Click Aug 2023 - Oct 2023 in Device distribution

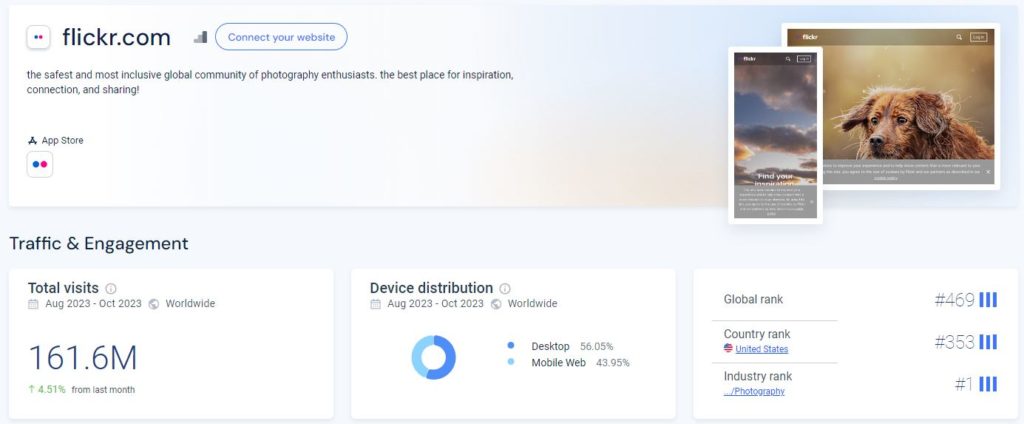pos(436,304)
